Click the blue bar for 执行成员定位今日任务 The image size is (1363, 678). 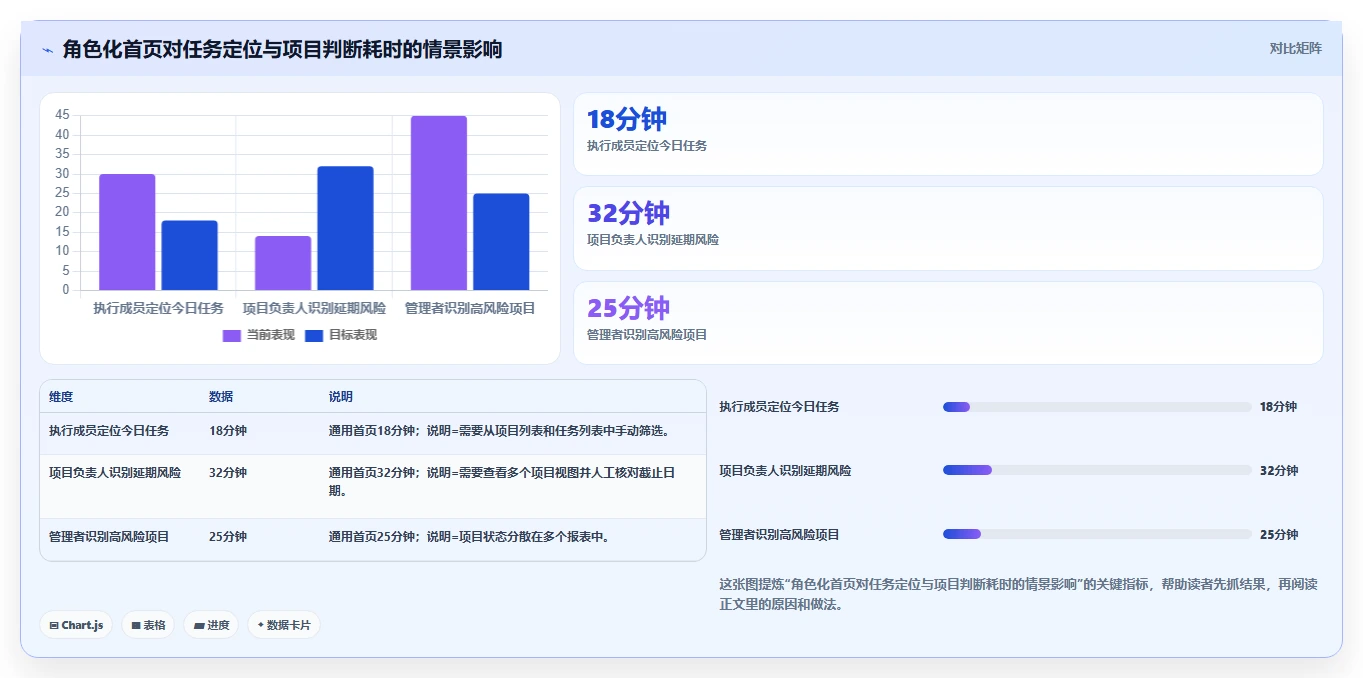tap(189, 255)
